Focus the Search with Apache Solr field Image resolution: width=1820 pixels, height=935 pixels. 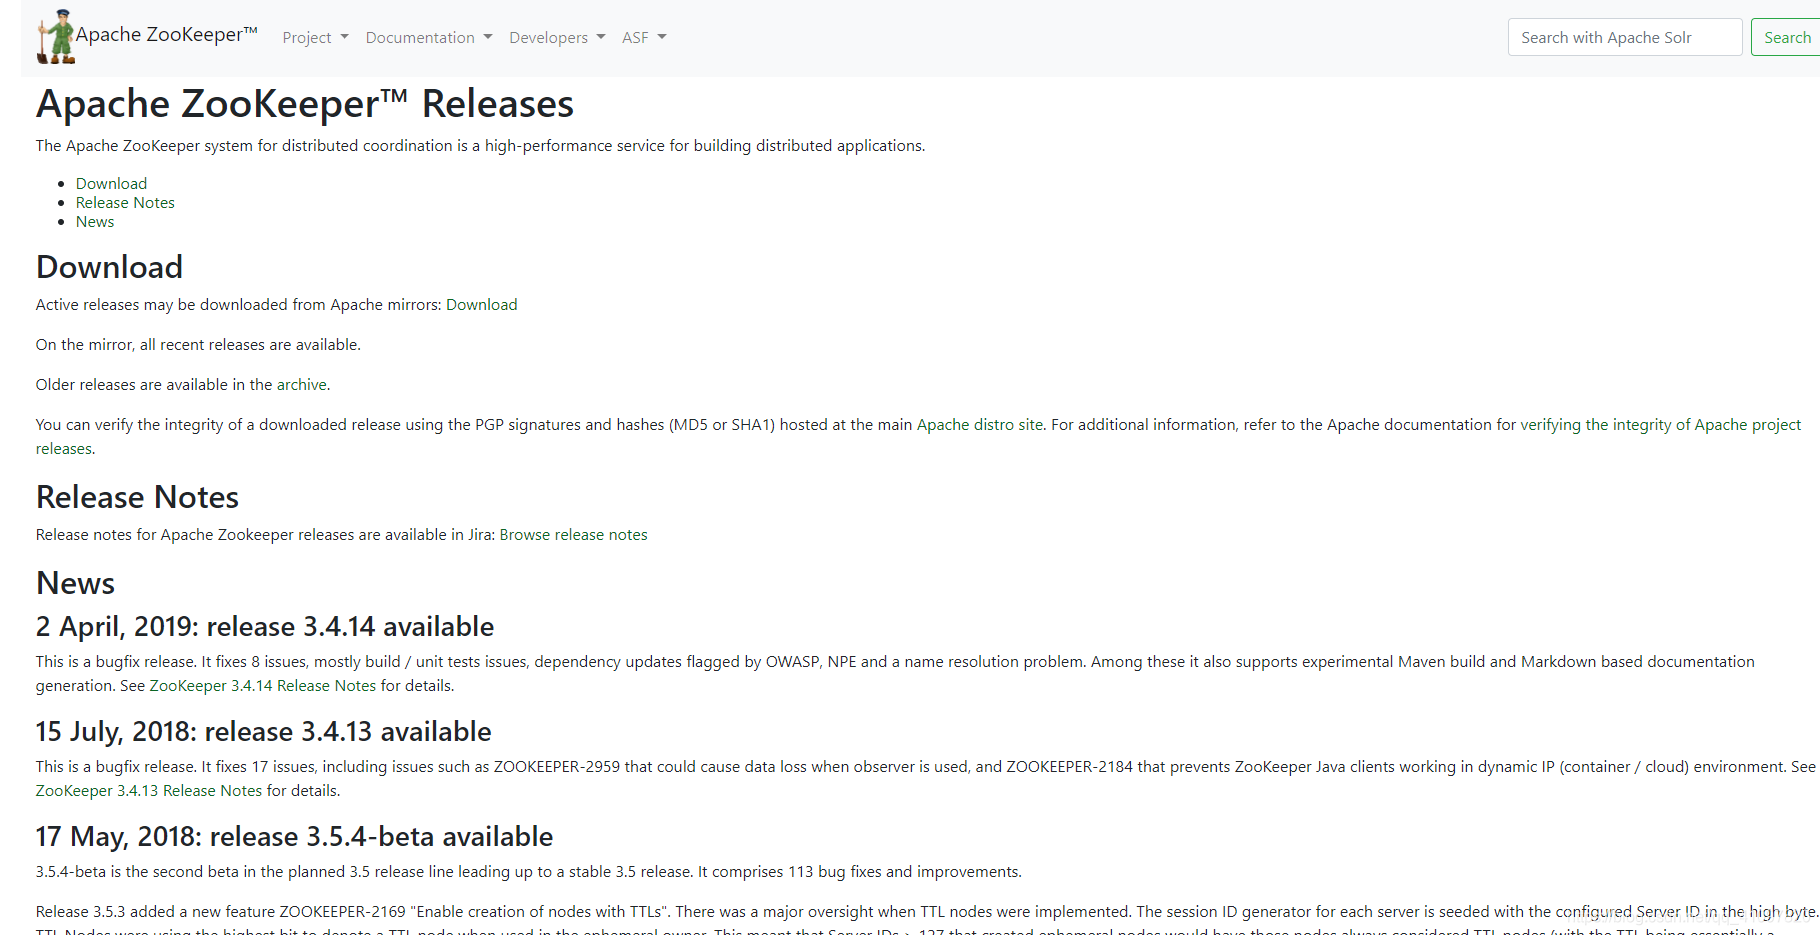tap(1625, 37)
